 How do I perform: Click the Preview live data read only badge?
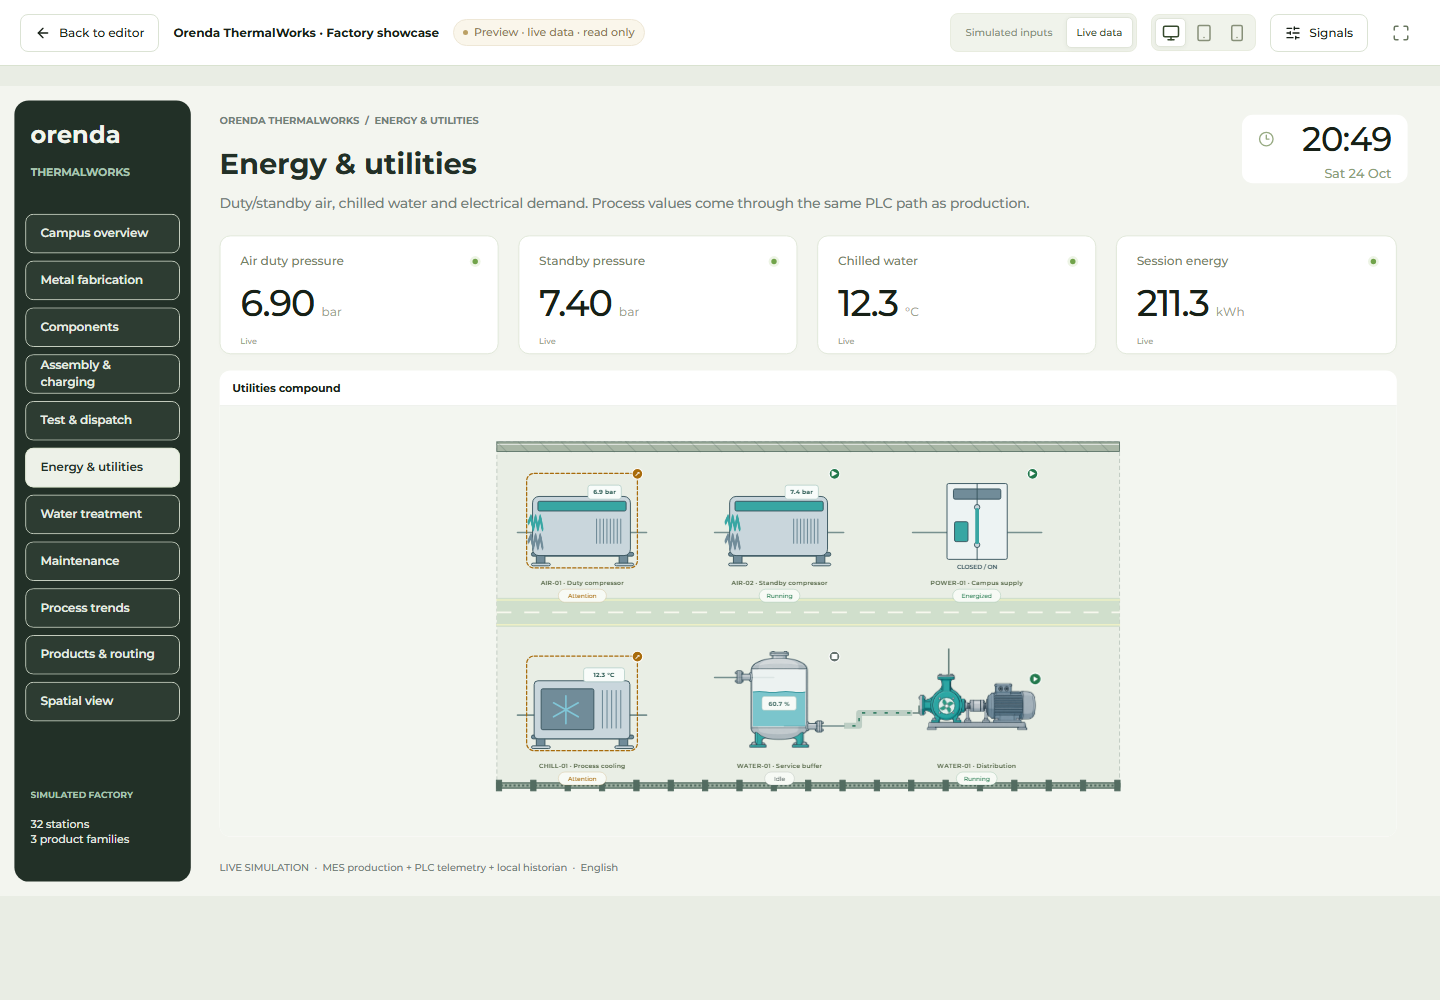click(549, 33)
